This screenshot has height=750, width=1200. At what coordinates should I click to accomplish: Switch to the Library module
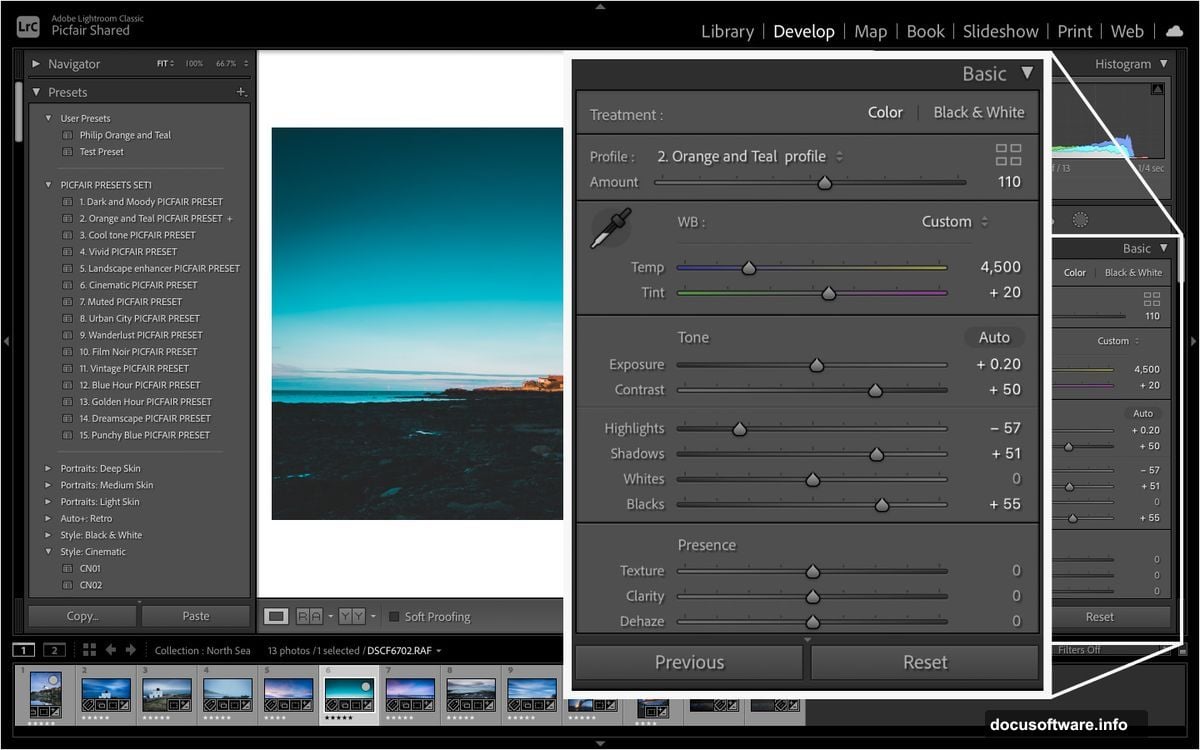[727, 31]
